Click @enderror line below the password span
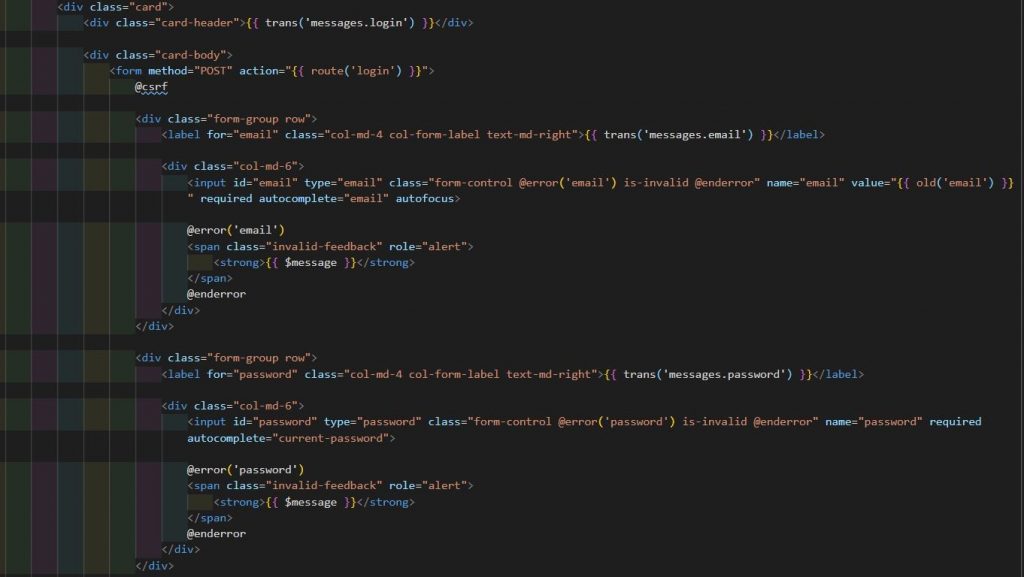Screen dimensions: 1024x577 pos(216,533)
